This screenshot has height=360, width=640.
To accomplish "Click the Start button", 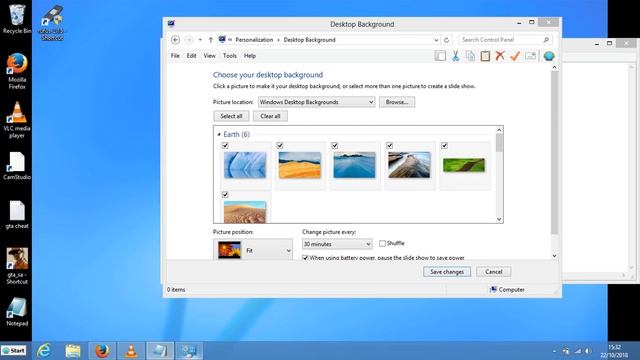I will coord(14,351).
